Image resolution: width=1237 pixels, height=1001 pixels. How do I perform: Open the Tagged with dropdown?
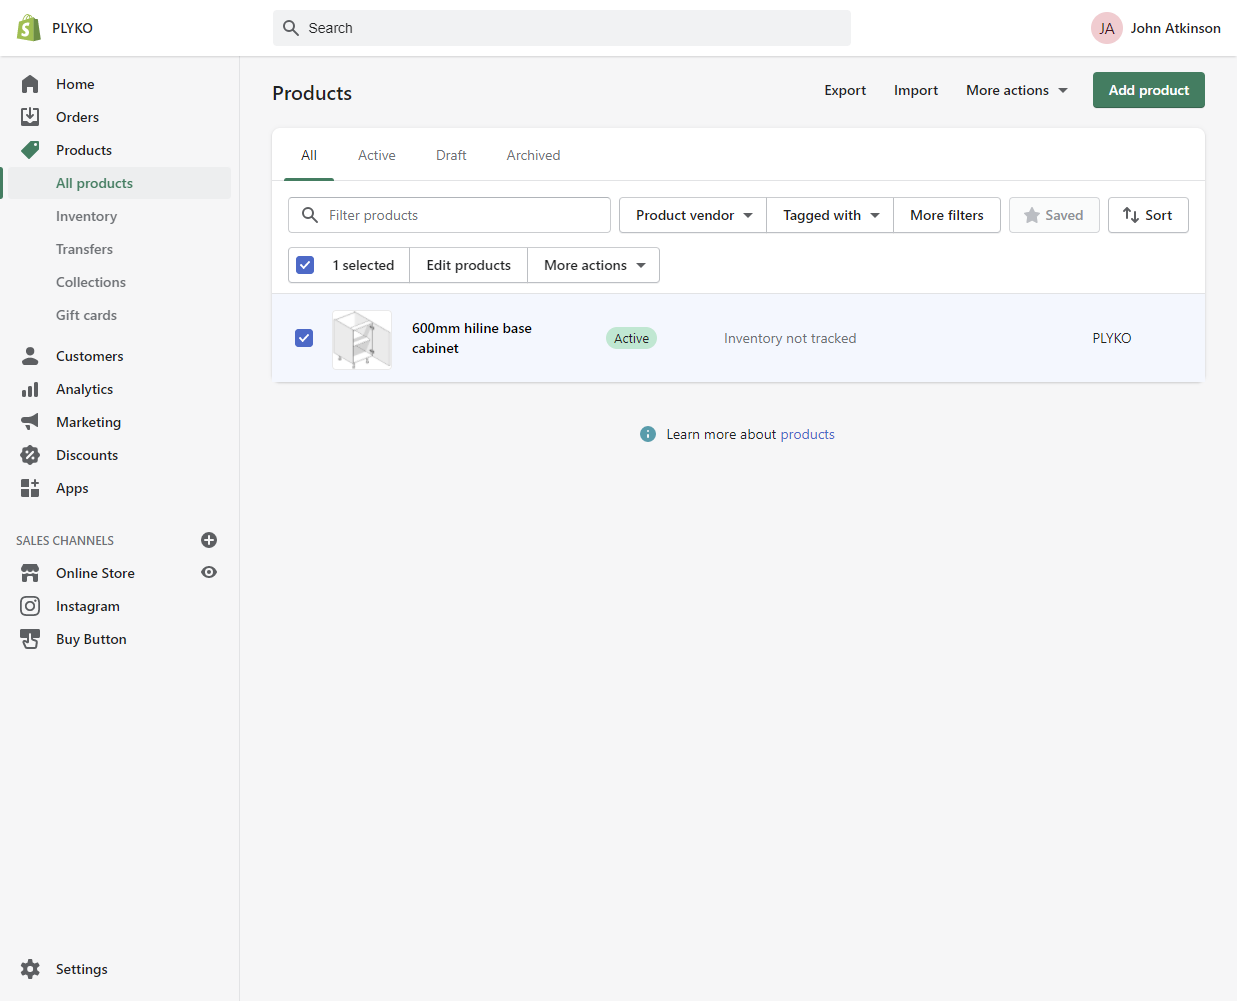tap(830, 215)
